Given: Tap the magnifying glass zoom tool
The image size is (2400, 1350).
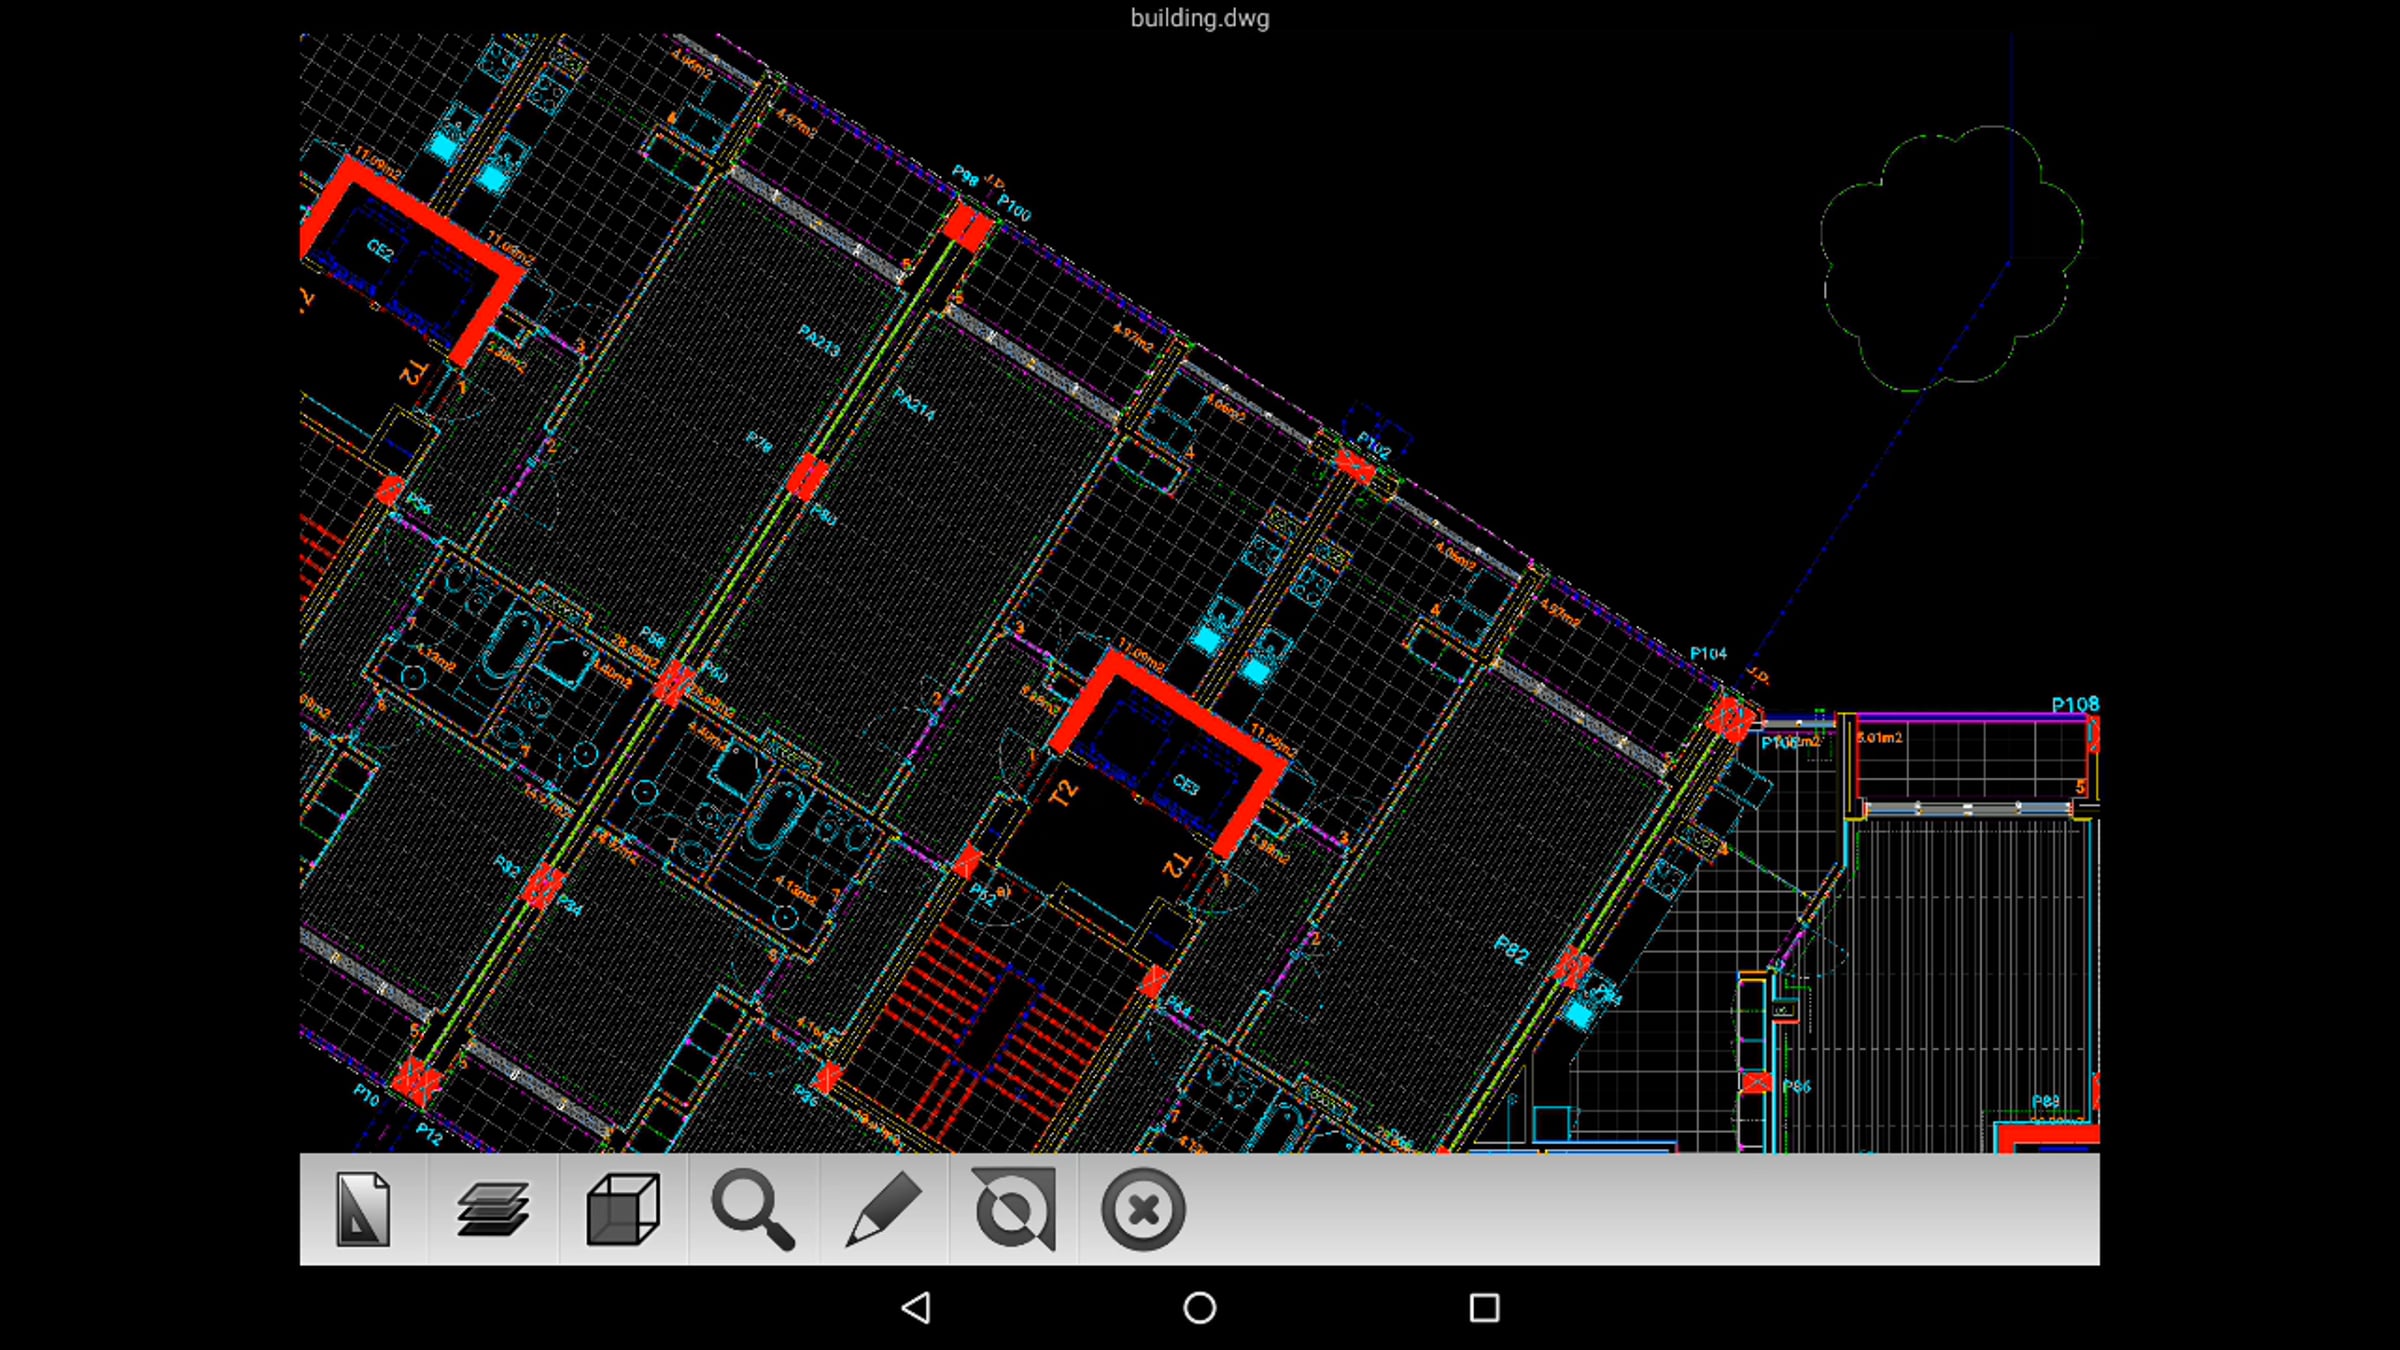Looking at the screenshot, I should [753, 1209].
